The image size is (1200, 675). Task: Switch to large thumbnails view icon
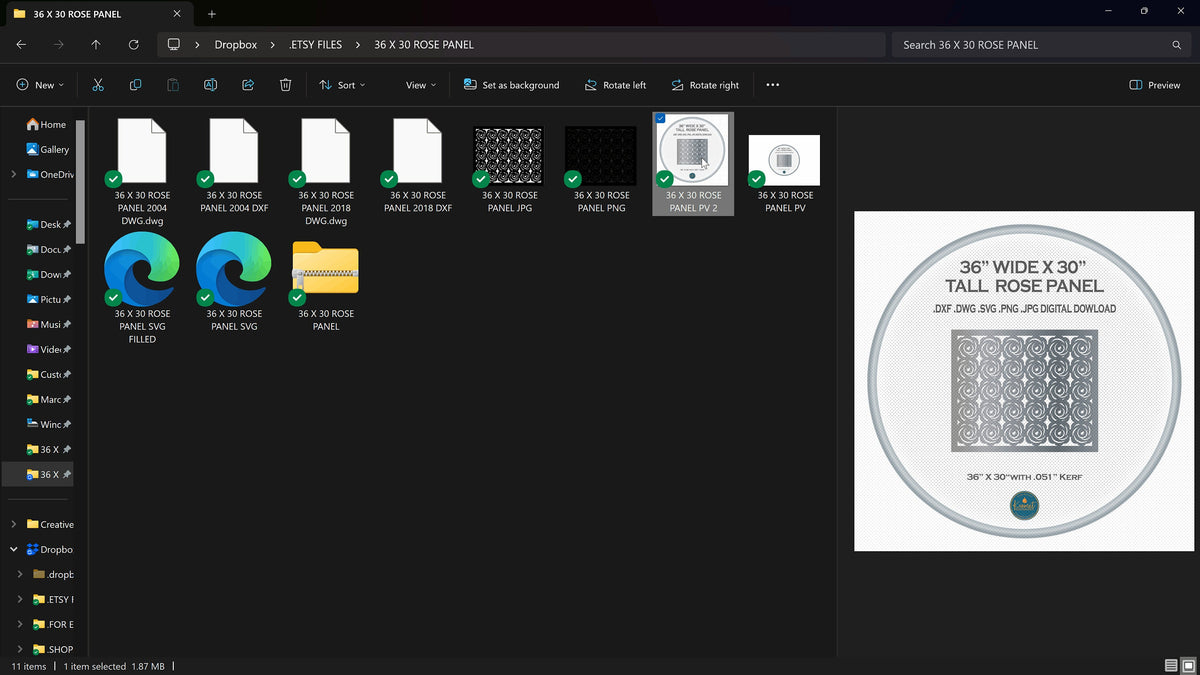[1189, 666]
